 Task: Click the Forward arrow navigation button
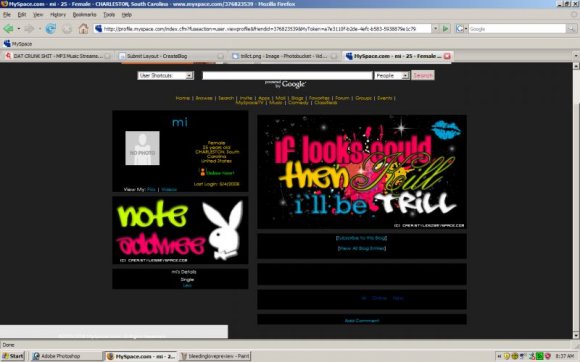pyautogui.click(x=29, y=28)
